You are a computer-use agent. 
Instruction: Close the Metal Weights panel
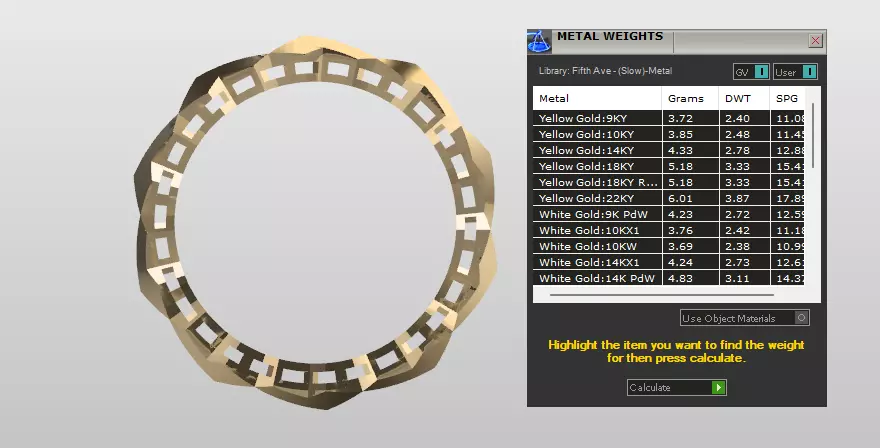point(815,40)
